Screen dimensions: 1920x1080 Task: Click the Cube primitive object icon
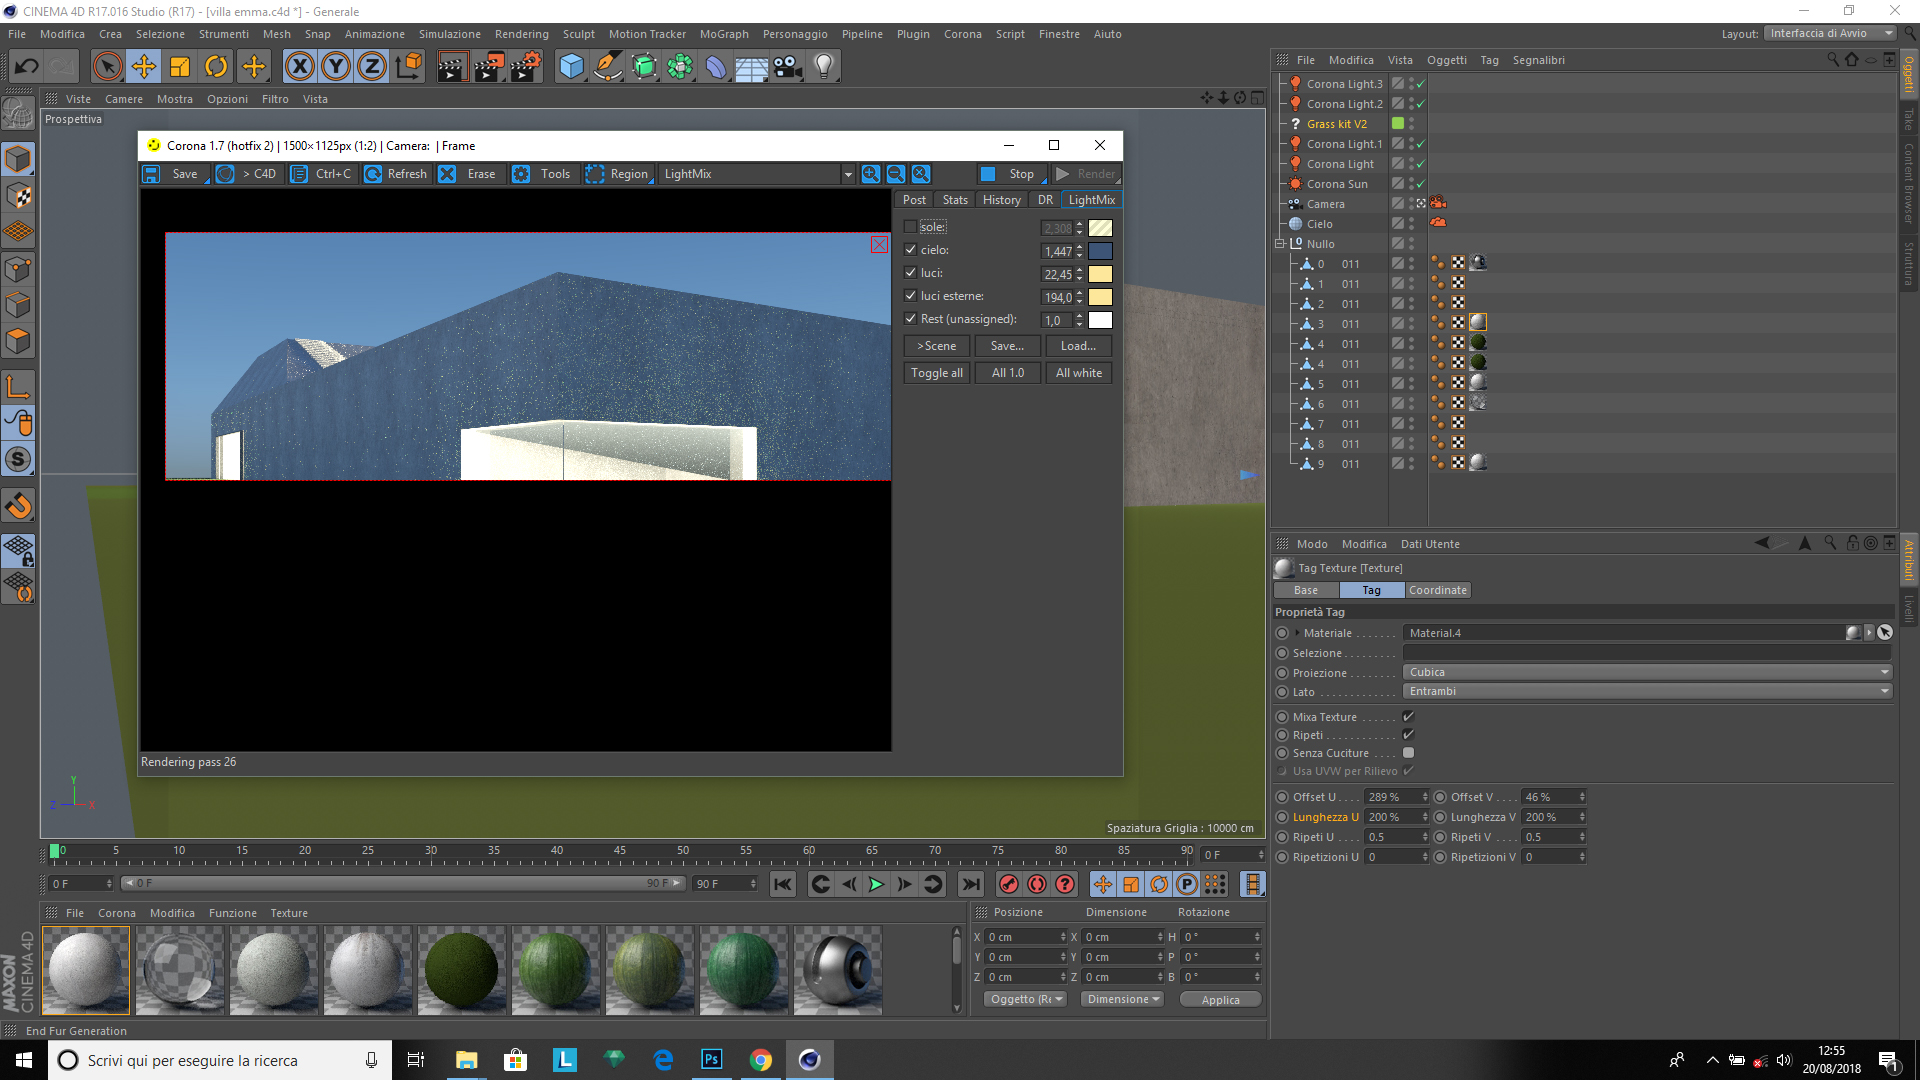coord(571,67)
